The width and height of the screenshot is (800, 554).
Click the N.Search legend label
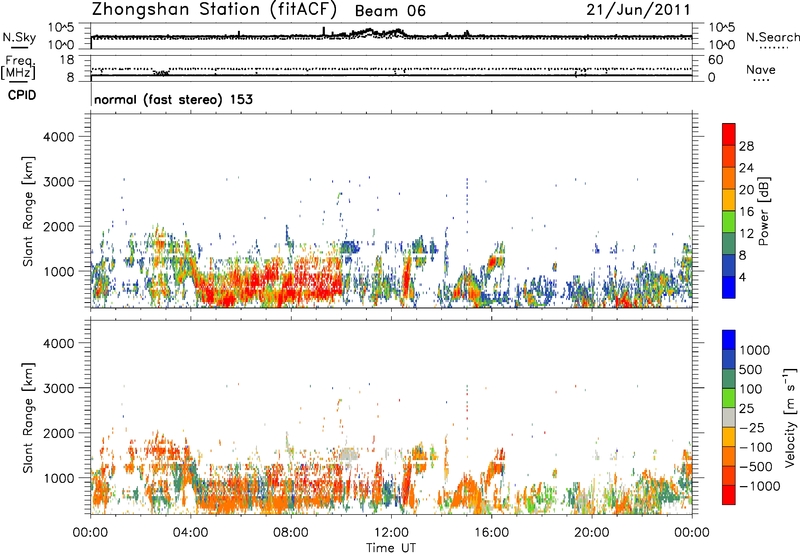tap(773, 37)
